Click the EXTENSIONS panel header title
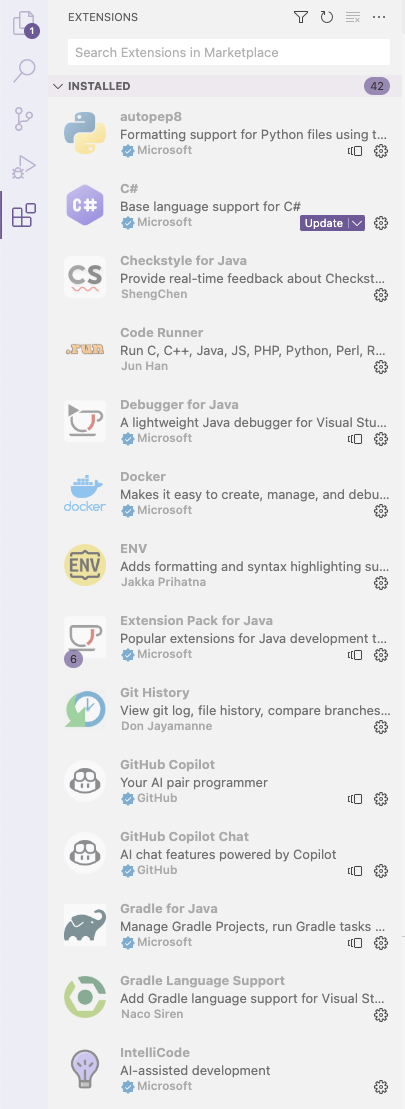Screen dimensions: 405x1109 pos(103,18)
